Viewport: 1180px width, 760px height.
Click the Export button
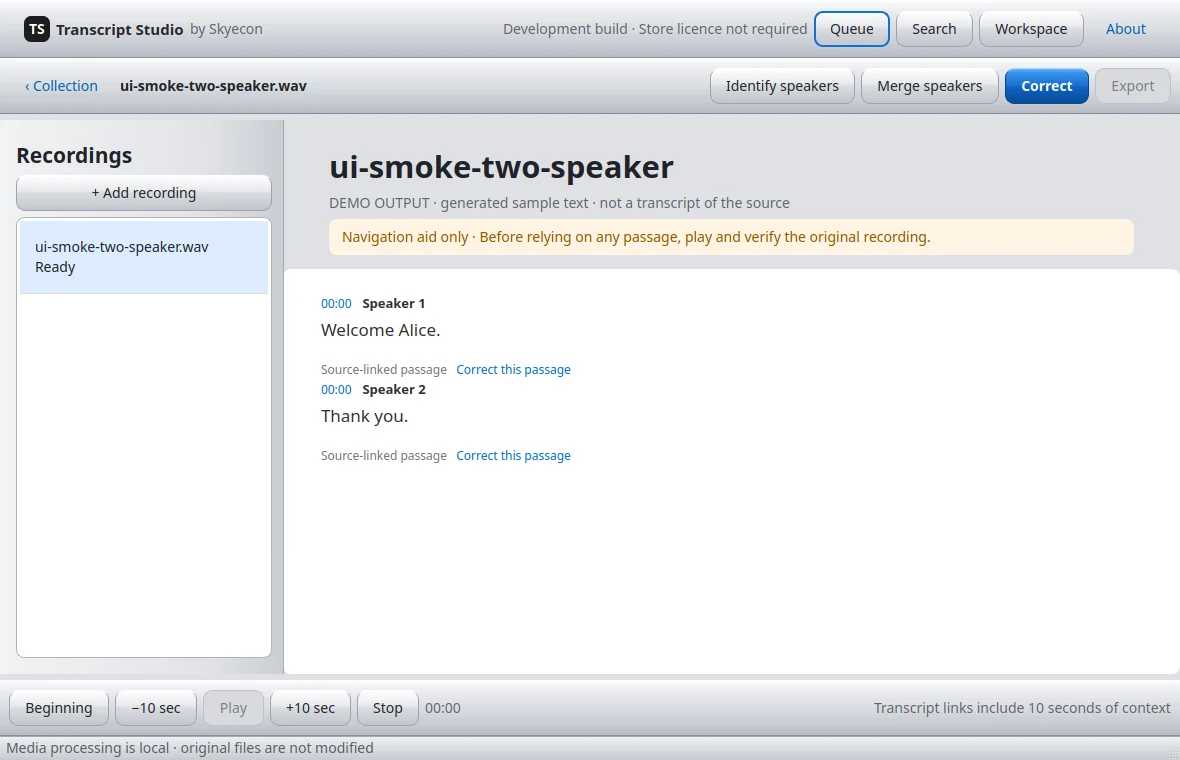coord(1133,86)
